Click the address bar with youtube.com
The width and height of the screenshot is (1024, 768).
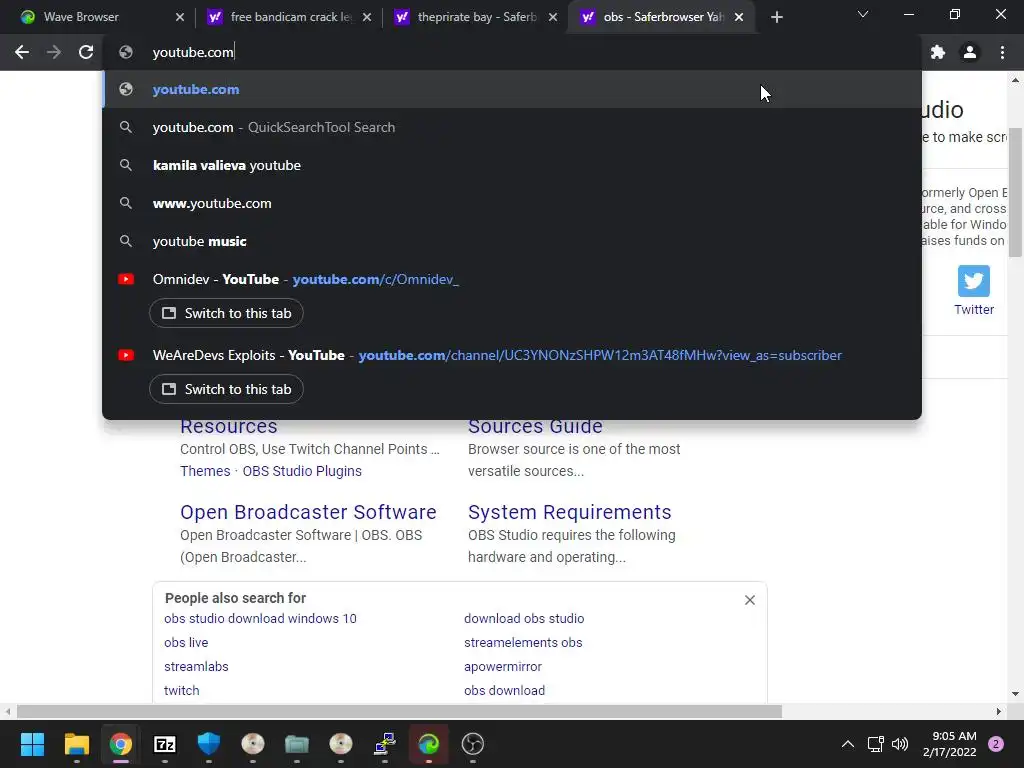[x=512, y=52]
